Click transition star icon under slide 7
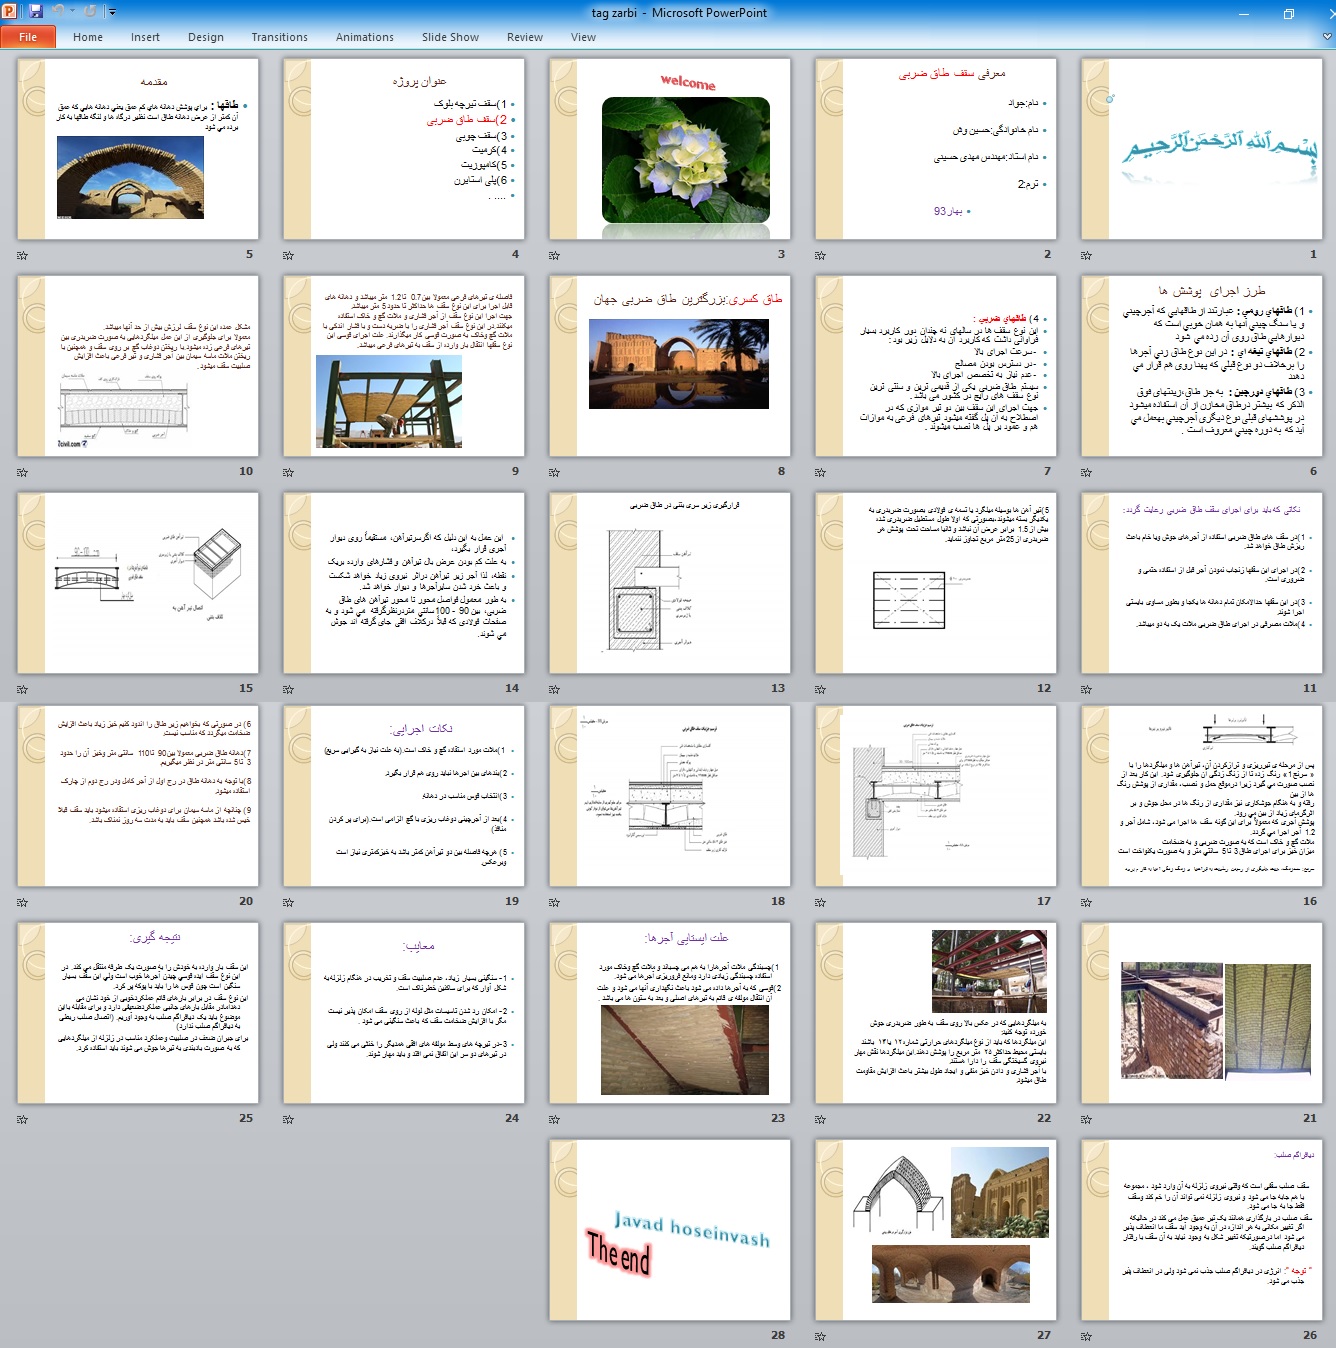 tap(820, 473)
